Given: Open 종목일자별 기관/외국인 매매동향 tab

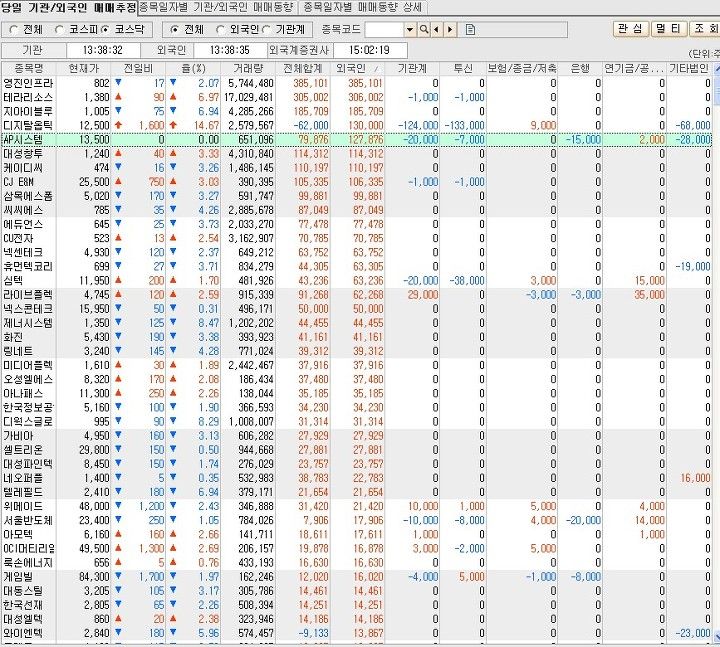Looking at the screenshot, I should (216, 7).
